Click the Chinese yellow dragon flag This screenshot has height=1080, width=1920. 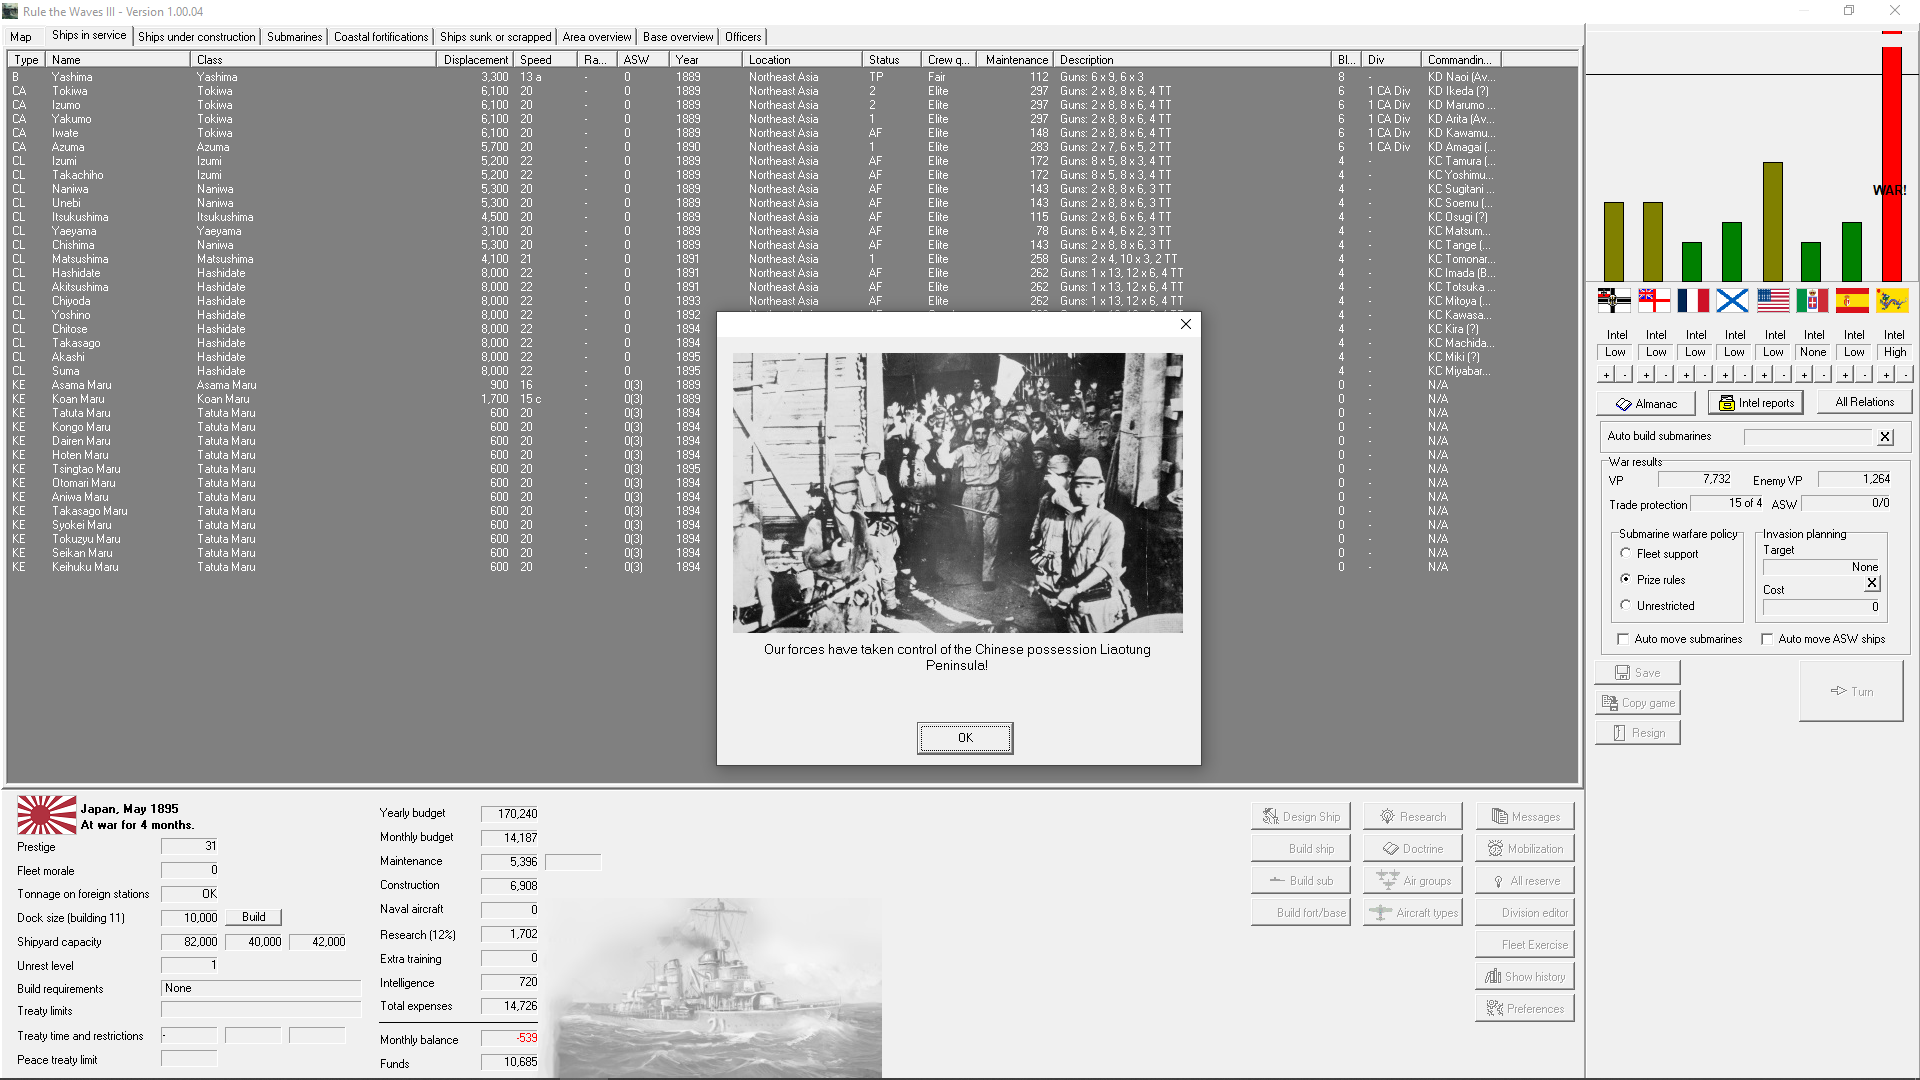click(x=1891, y=300)
